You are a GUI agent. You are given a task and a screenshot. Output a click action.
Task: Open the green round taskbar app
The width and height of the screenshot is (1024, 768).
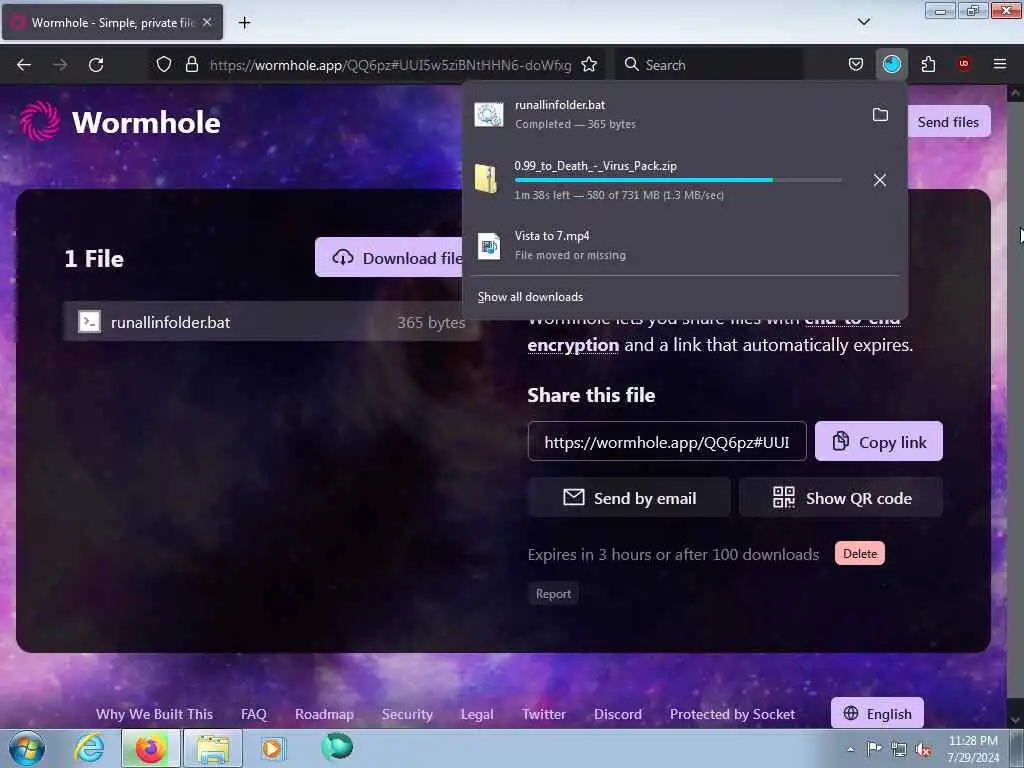click(x=336, y=747)
